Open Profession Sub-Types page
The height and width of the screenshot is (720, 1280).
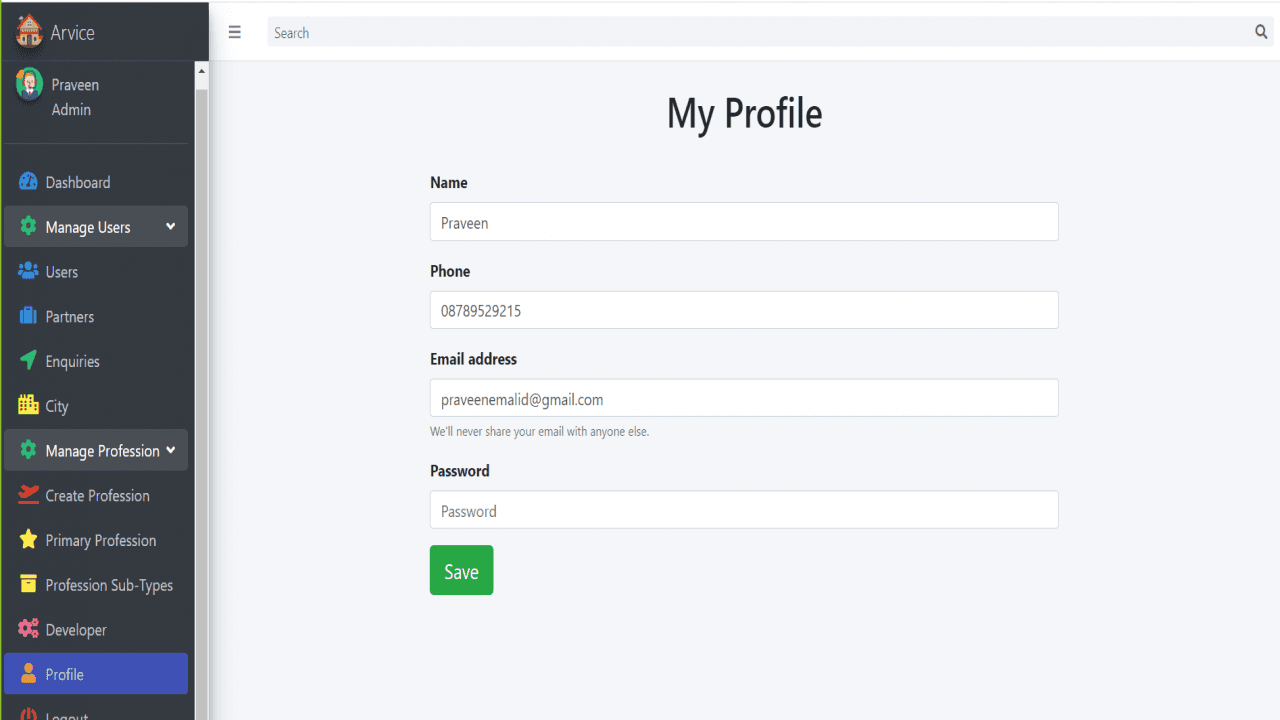pos(96,585)
